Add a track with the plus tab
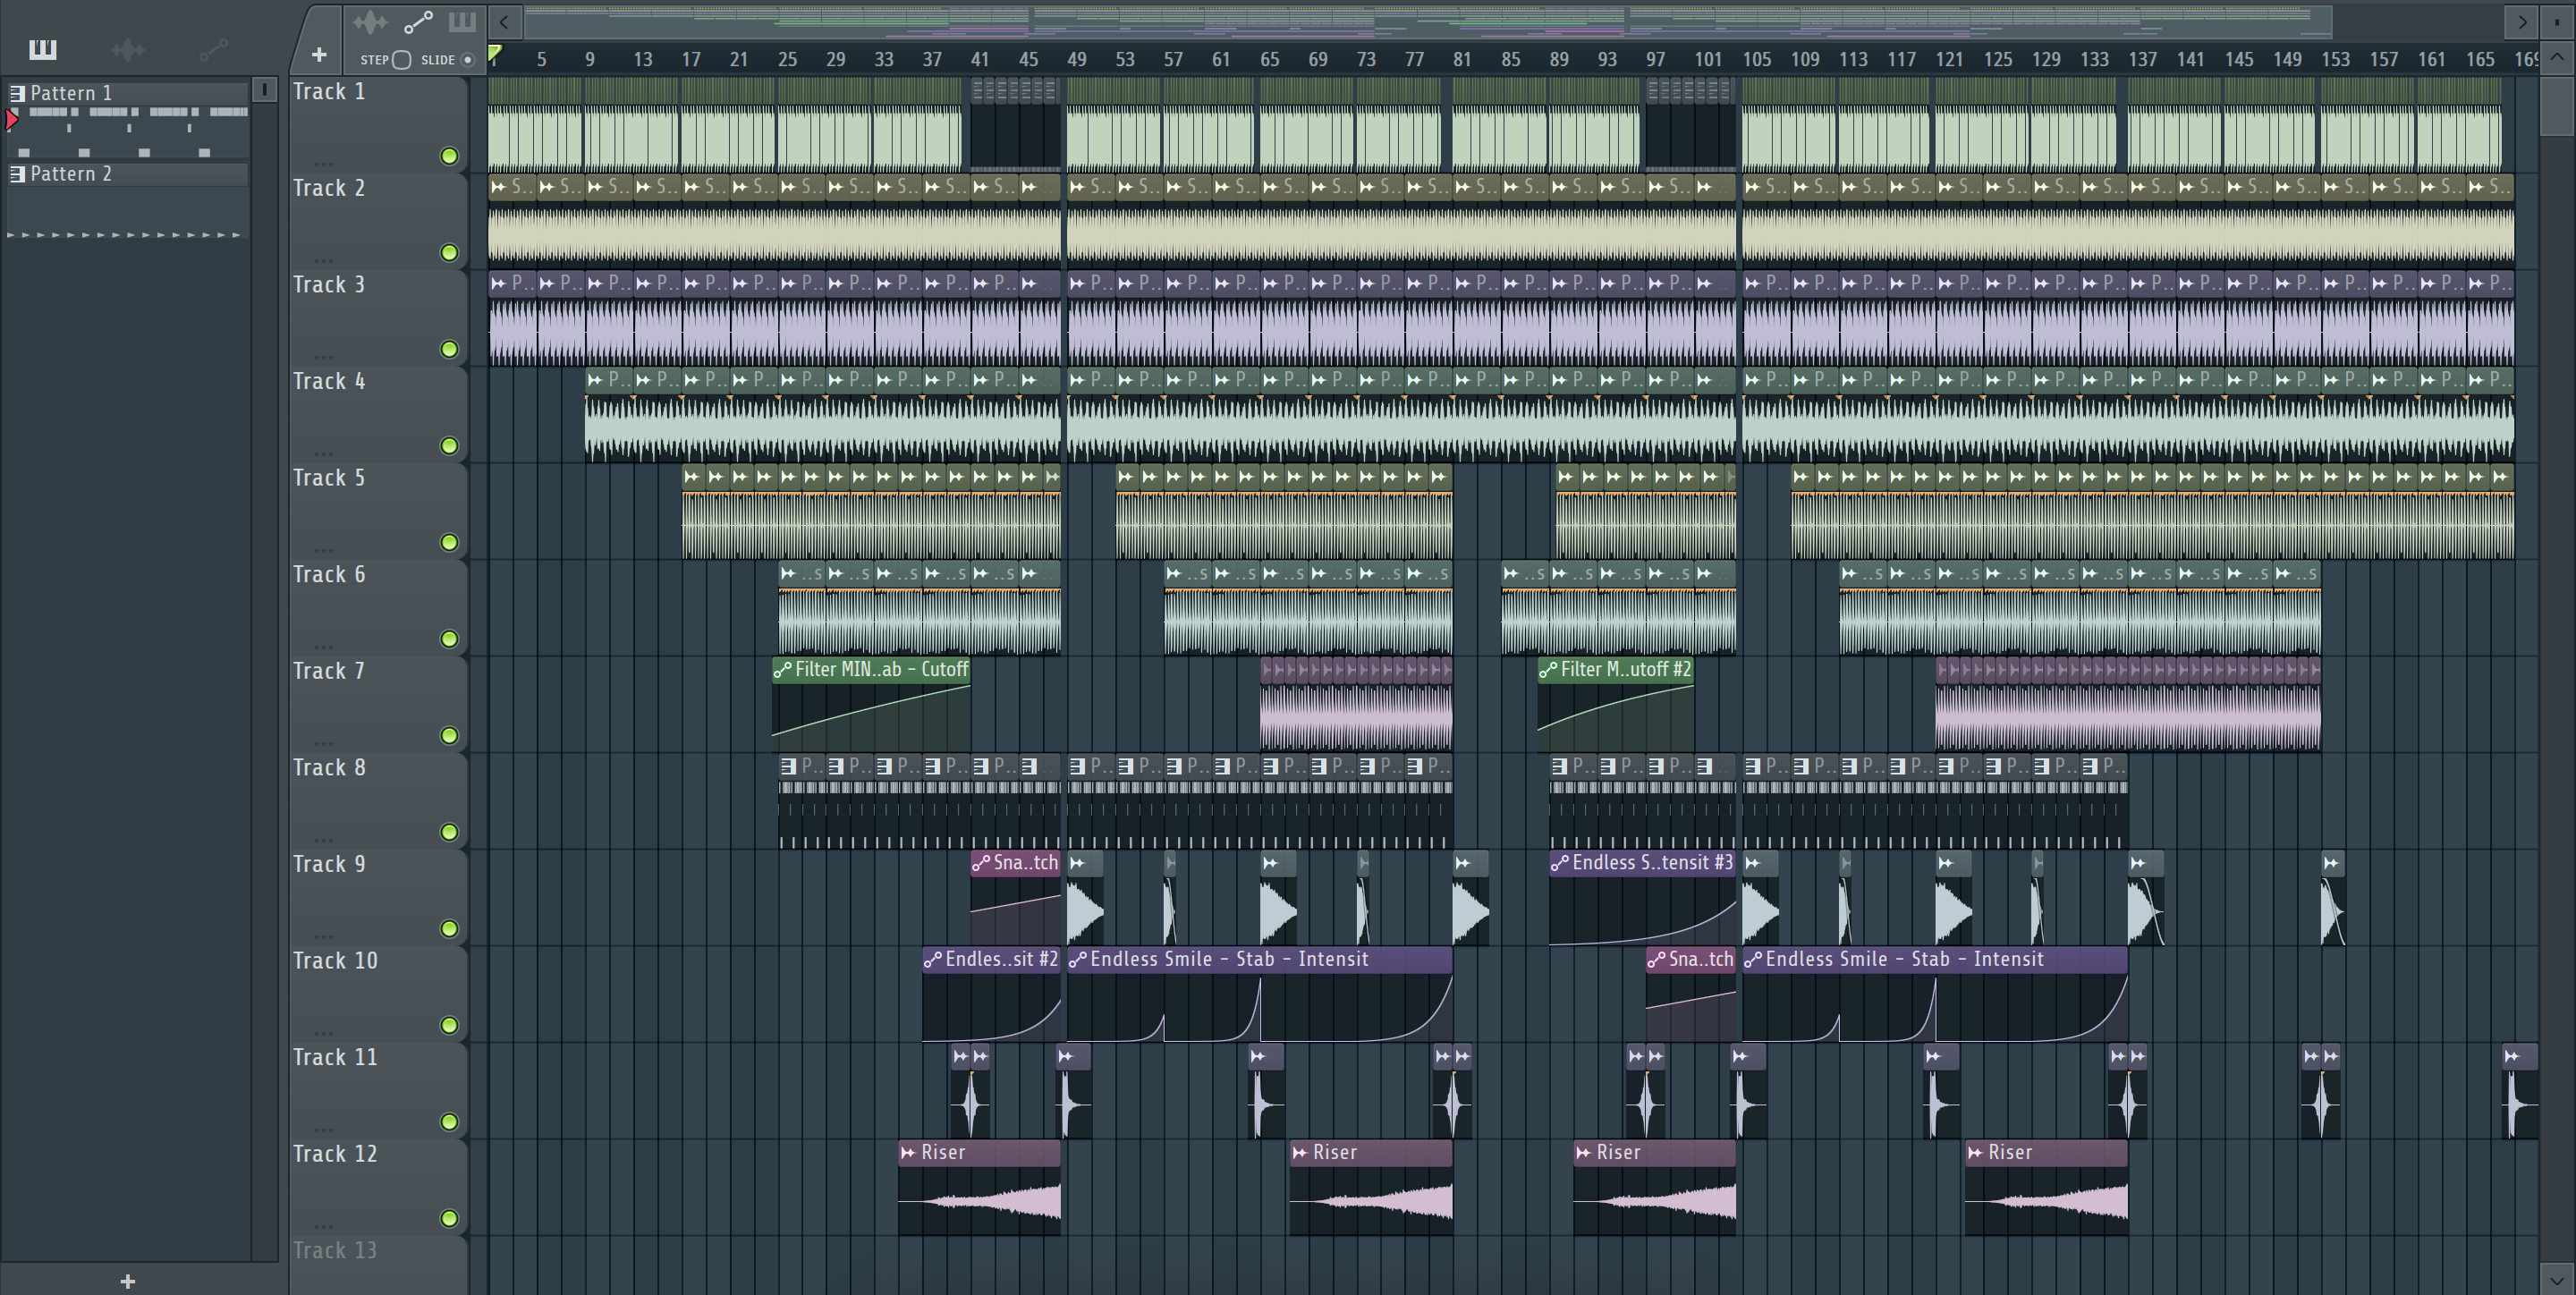 (x=319, y=54)
